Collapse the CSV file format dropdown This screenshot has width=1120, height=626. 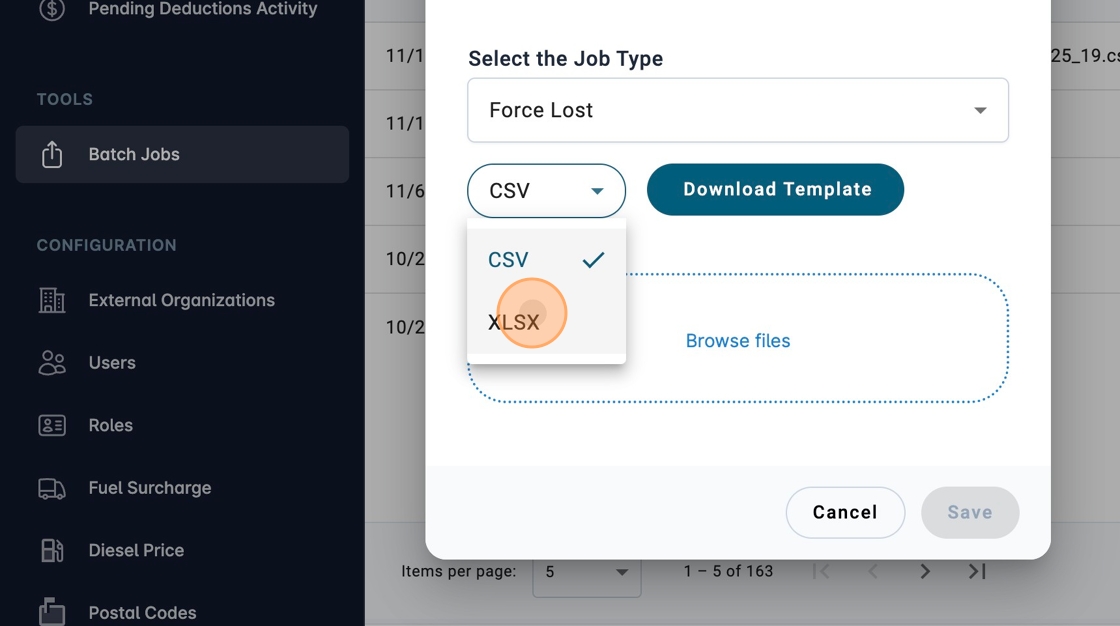[546, 190]
